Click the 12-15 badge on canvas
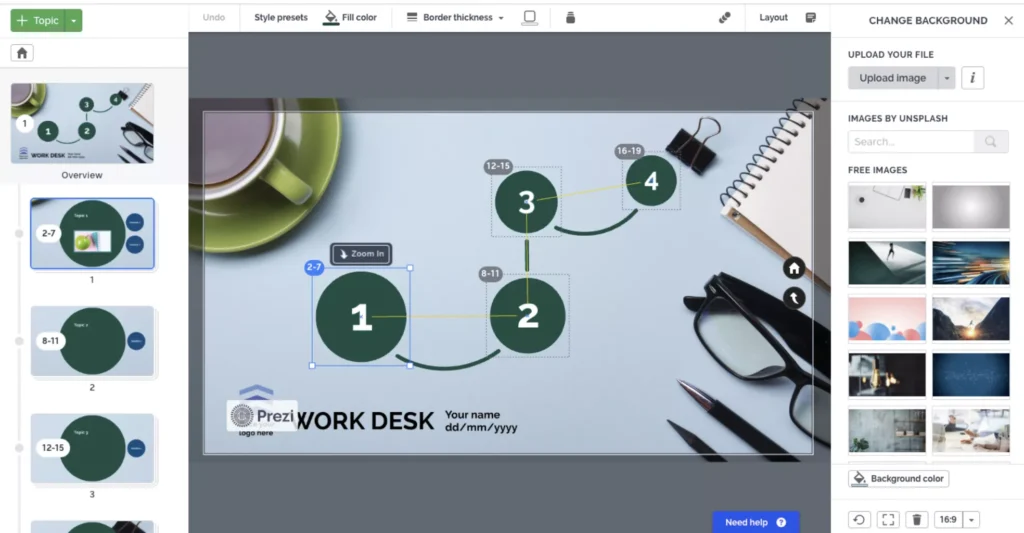The image size is (1024, 533). [498, 166]
